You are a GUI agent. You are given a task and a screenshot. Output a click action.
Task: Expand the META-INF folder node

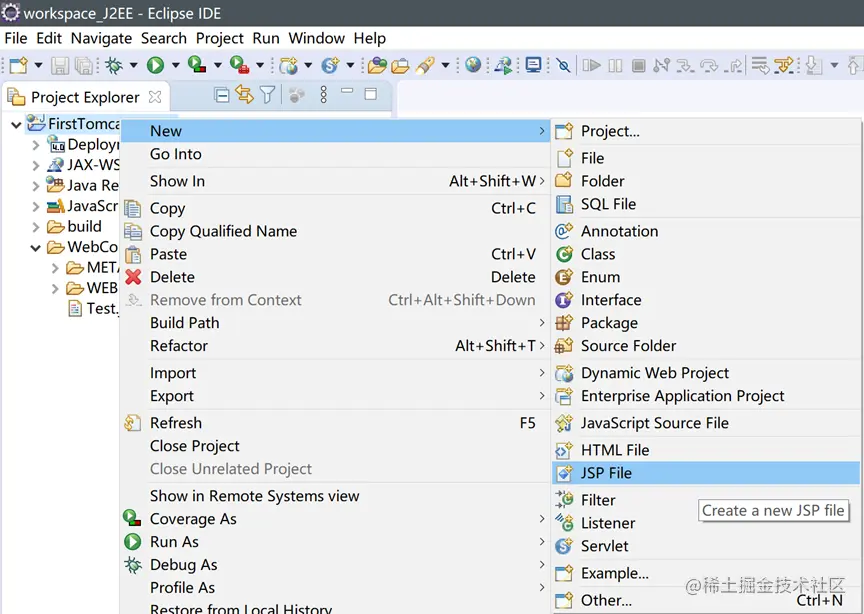point(55,268)
